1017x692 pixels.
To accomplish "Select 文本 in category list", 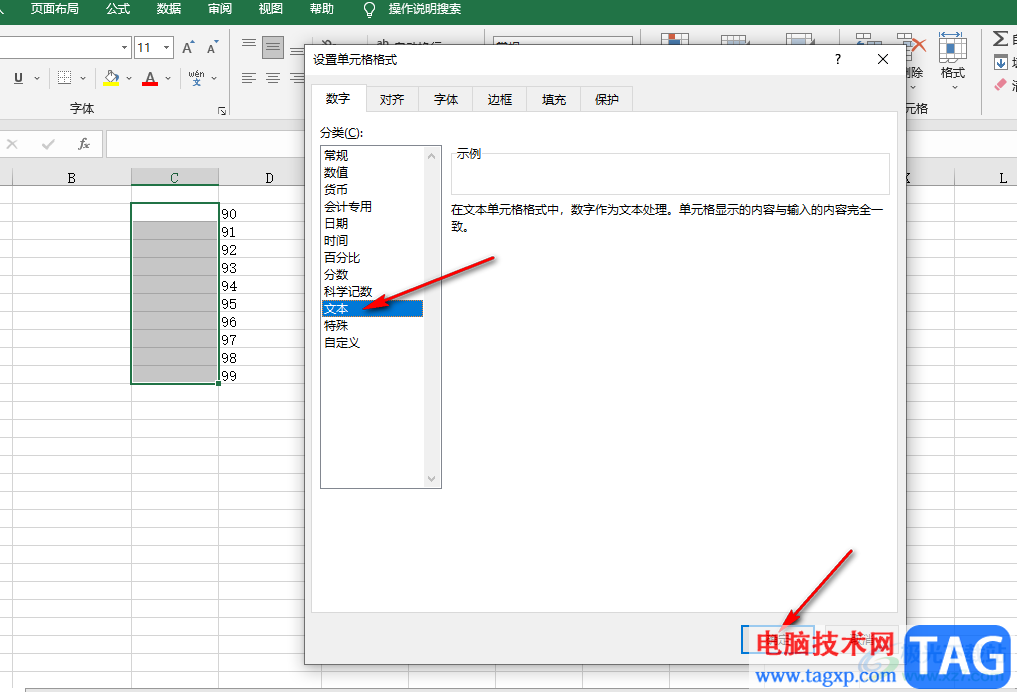I will (x=372, y=309).
